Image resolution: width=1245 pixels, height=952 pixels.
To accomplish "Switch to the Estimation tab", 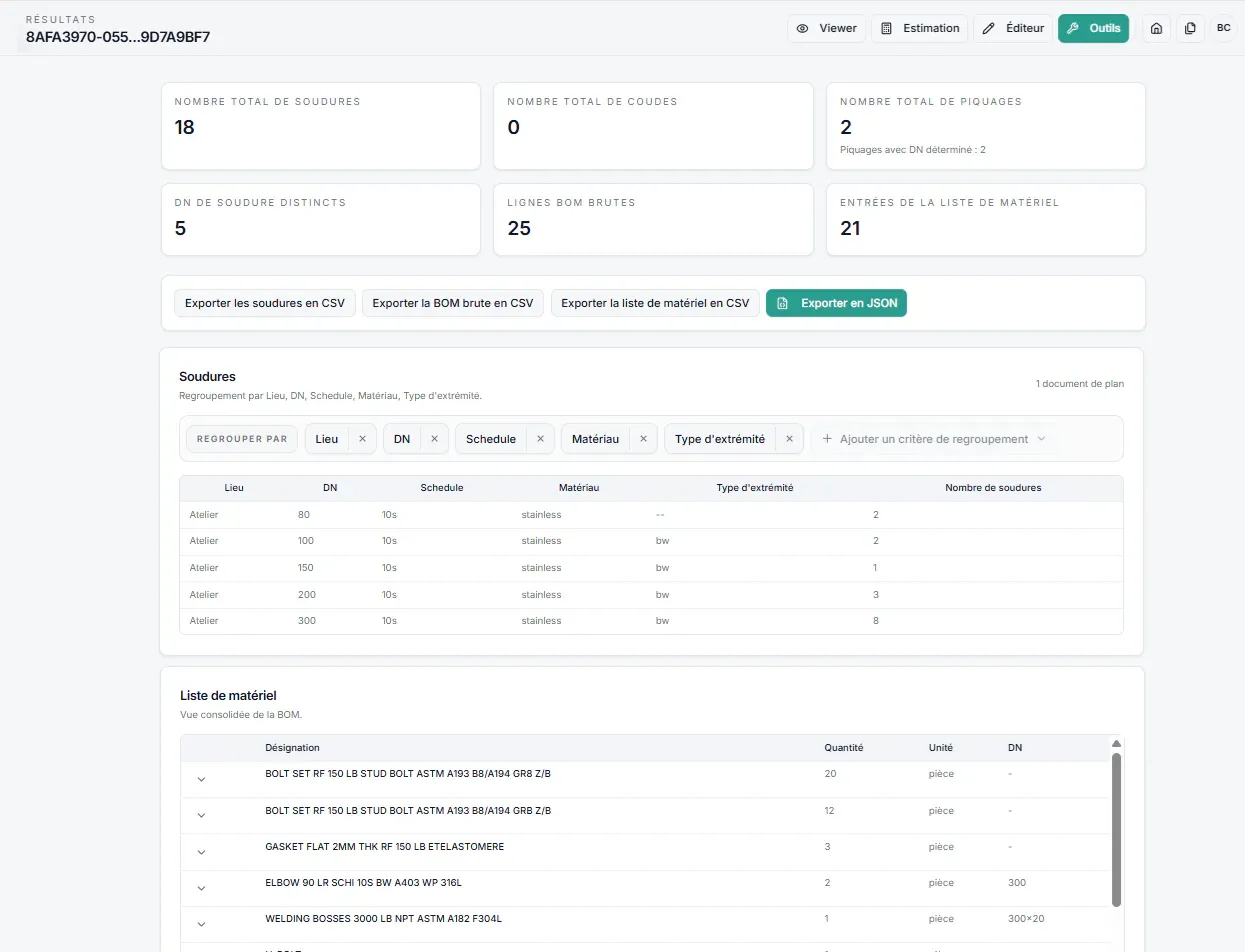I will click(x=920, y=28).
